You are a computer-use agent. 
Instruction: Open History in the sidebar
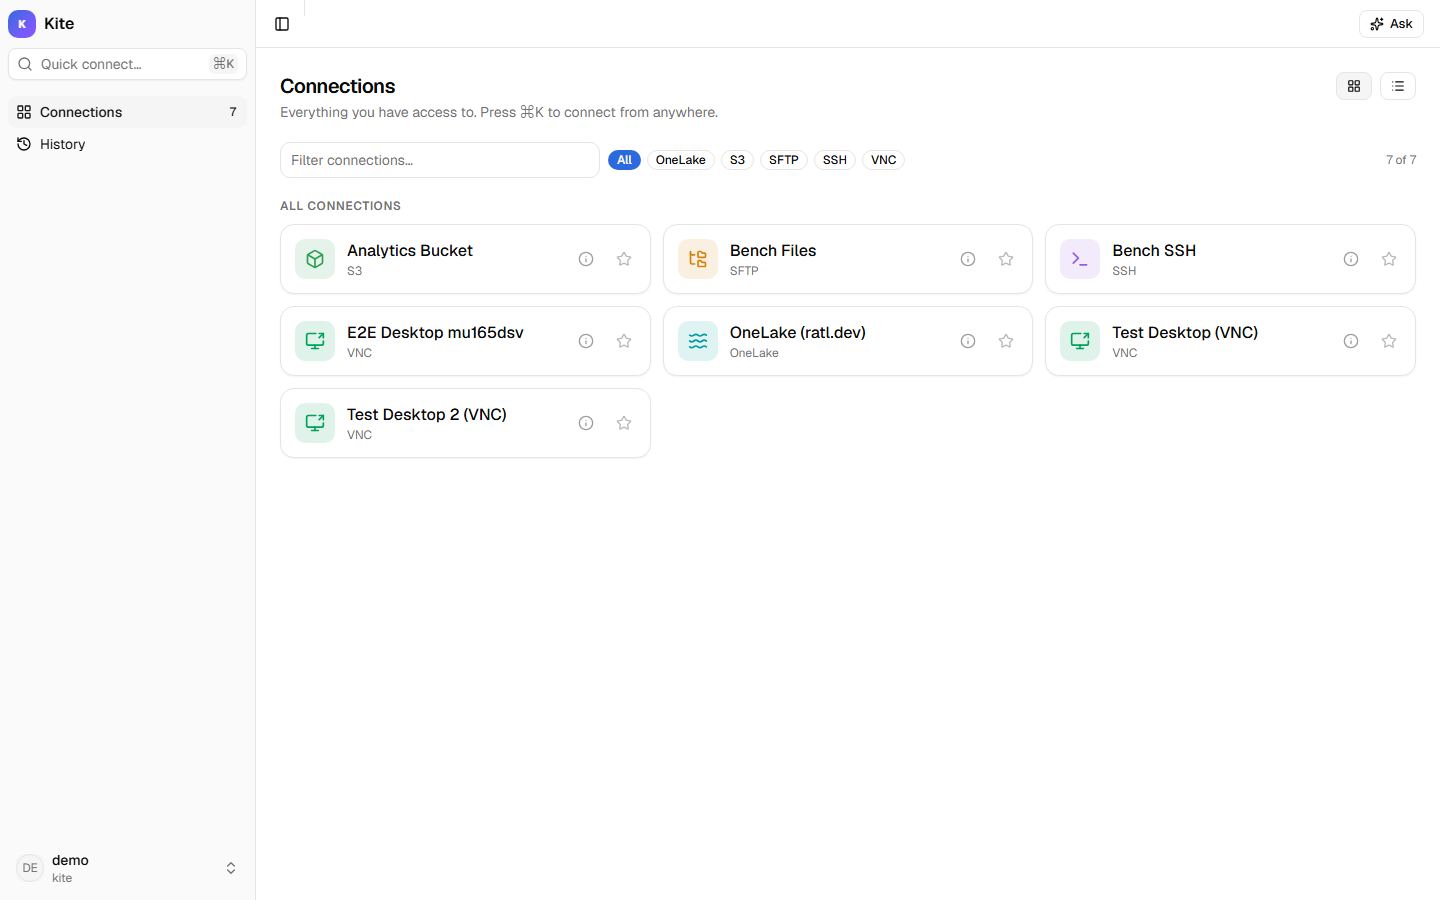click(x=127, y=144)
